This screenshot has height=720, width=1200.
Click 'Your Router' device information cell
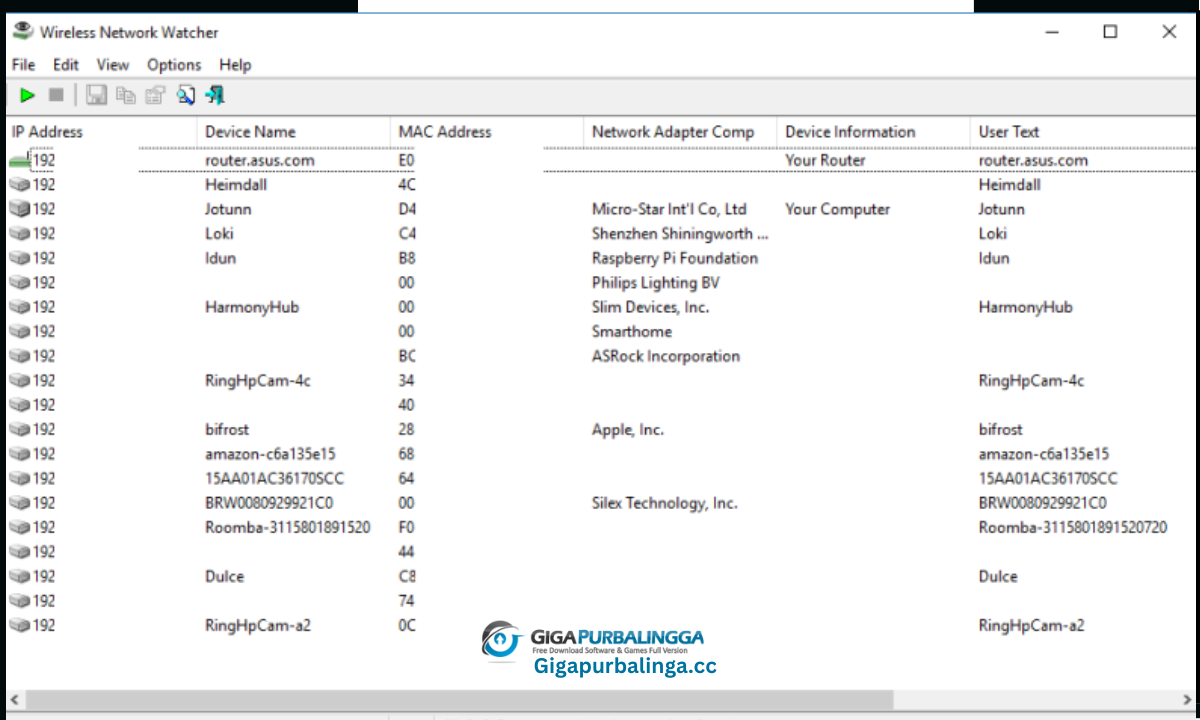pyautogui.click(x=825, y=160)
